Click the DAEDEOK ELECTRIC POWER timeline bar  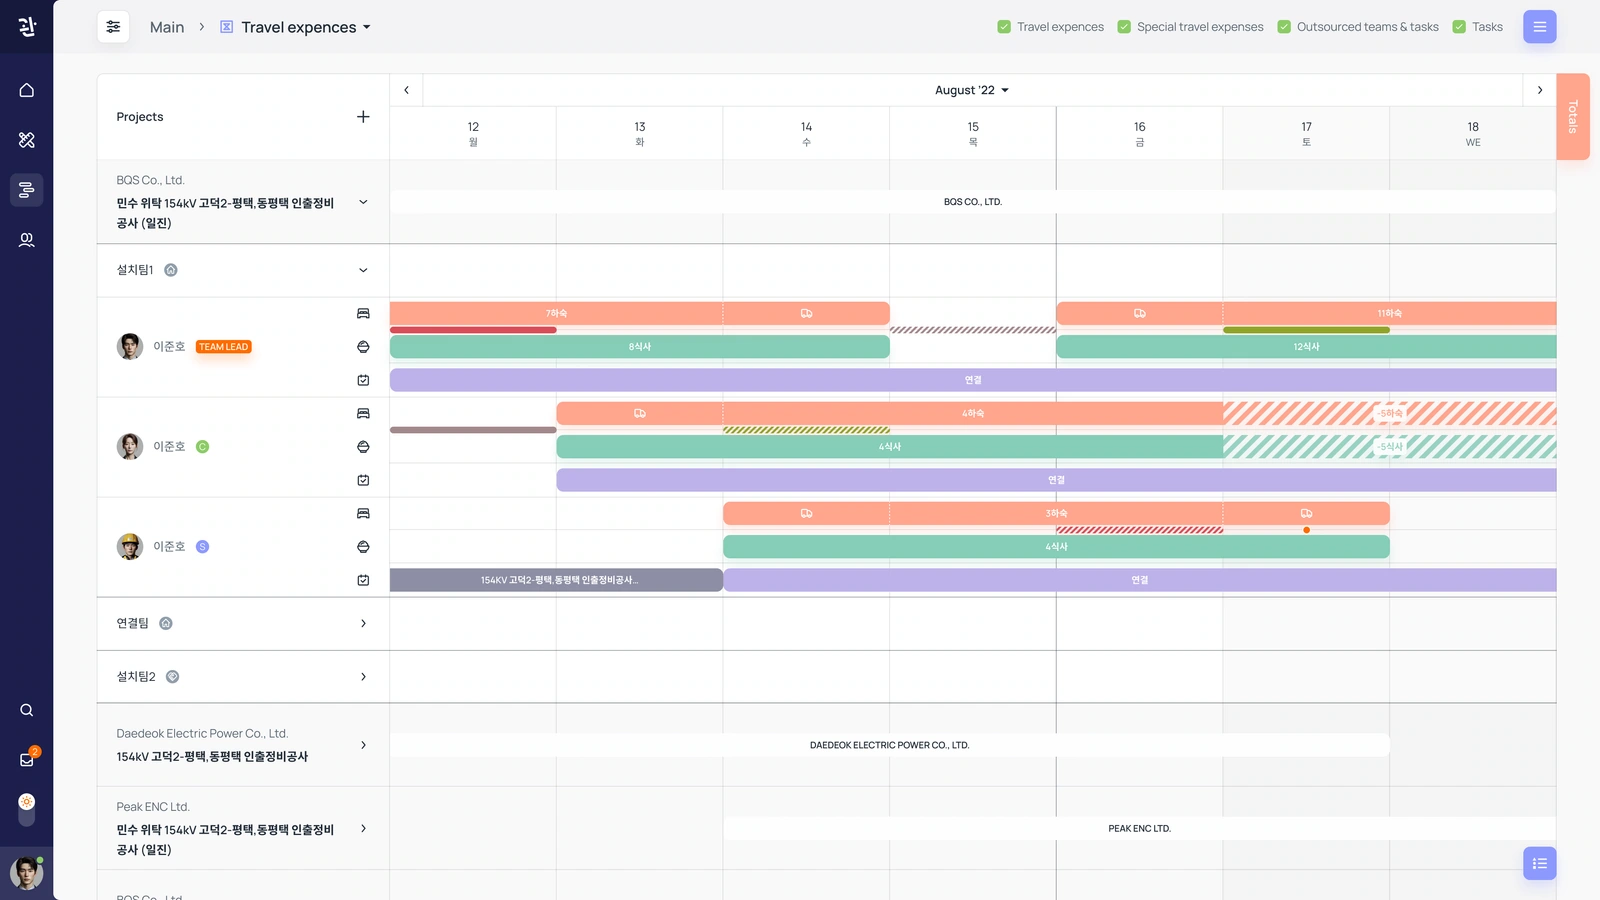click(x=889, y=745)
